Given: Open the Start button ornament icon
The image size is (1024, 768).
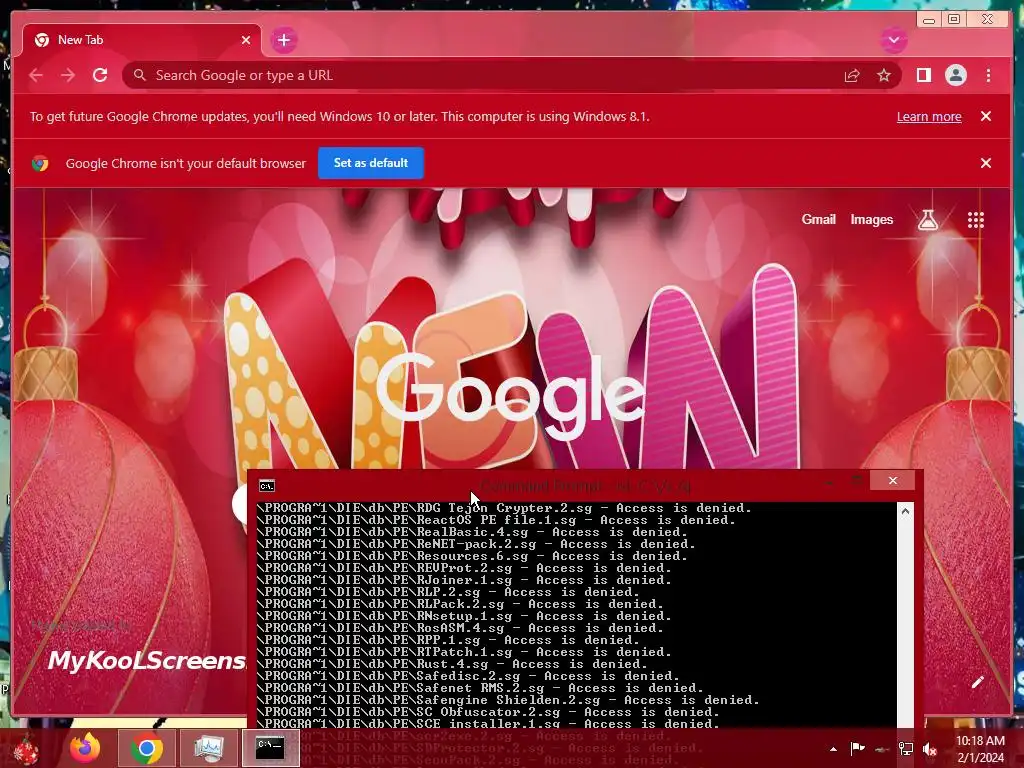Looking at the screenshot, I should (x=26, y=750).
